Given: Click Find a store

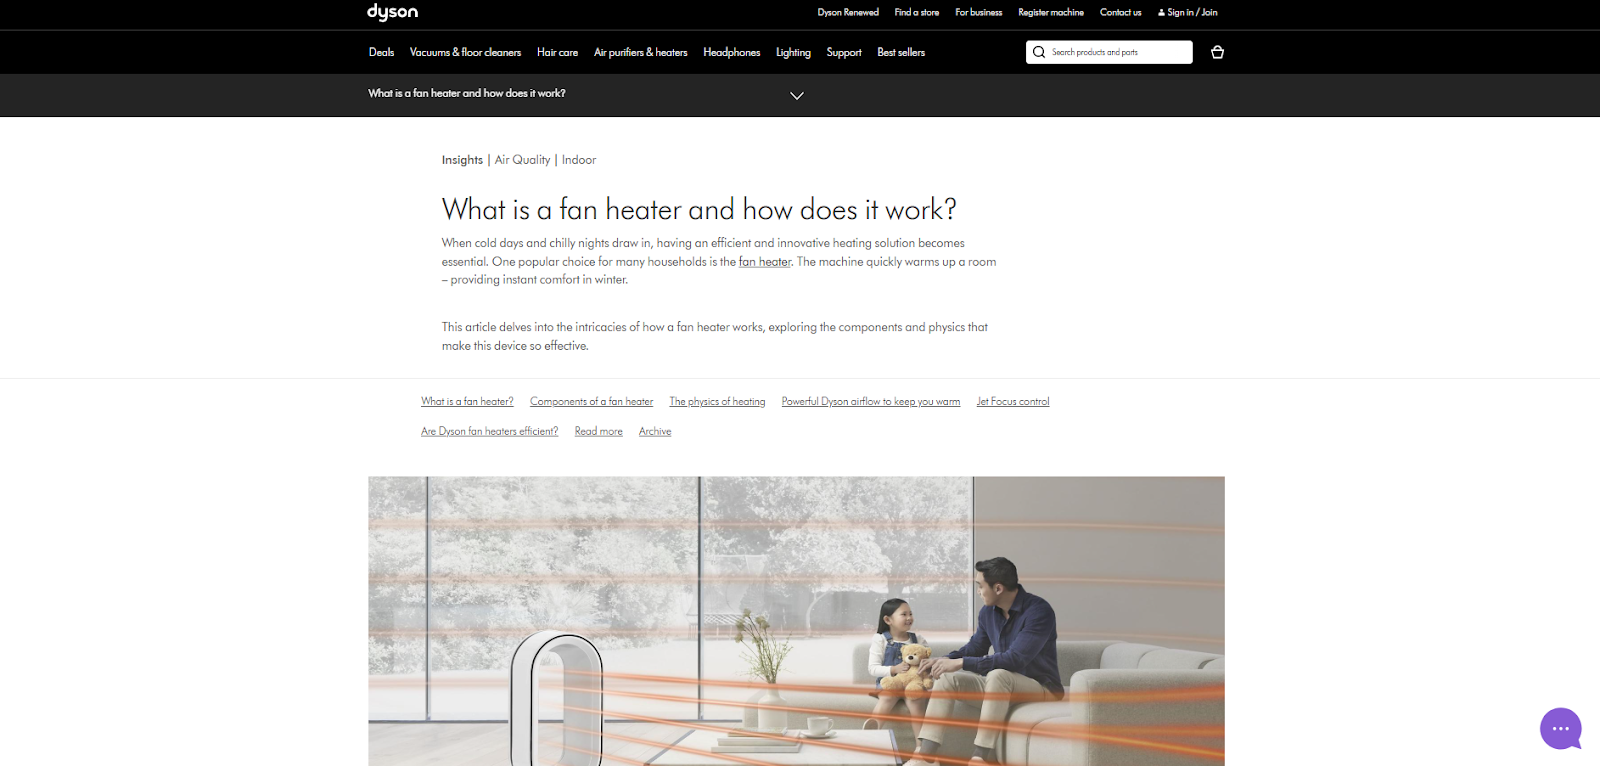Looking at the screenshot, I should tap(917, 12).
